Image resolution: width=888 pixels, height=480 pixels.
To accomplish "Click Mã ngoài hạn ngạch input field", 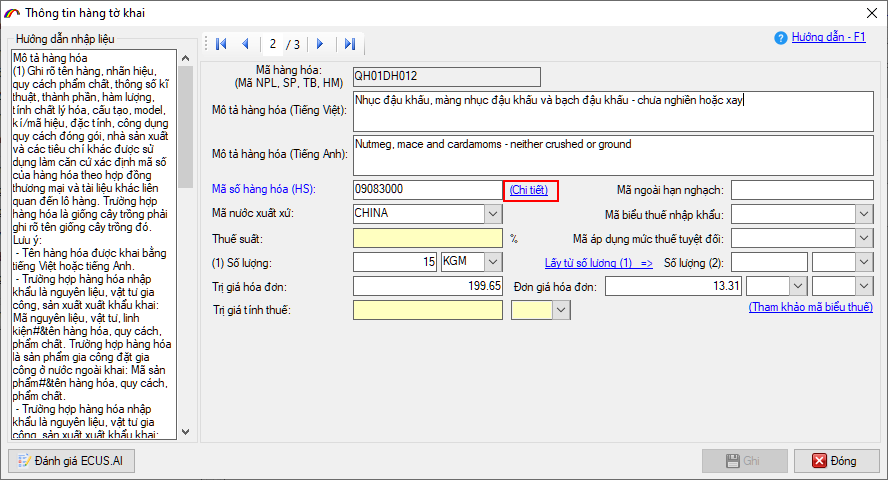I will 802,190.
